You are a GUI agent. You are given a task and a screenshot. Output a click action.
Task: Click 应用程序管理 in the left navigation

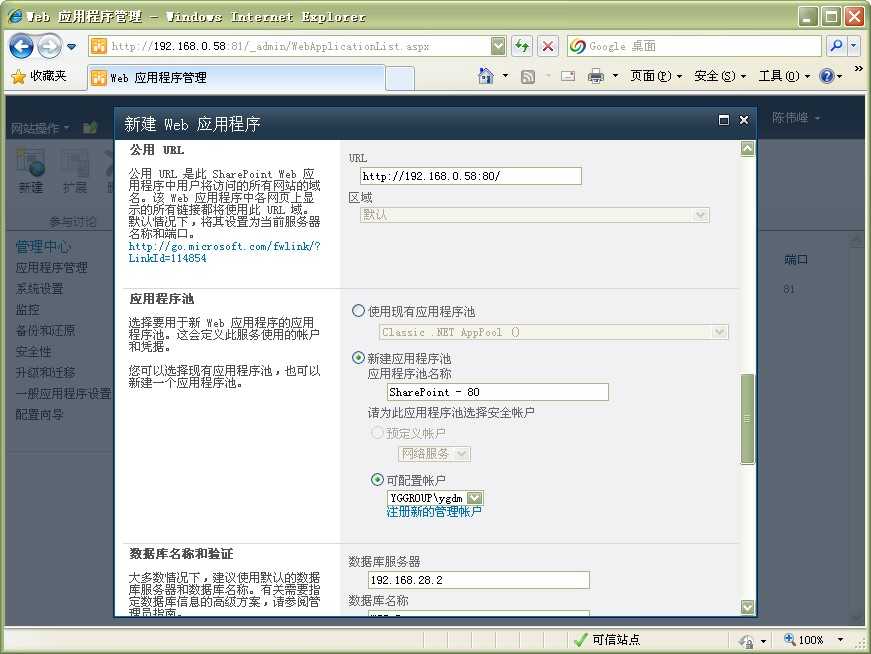coord(52,268)
